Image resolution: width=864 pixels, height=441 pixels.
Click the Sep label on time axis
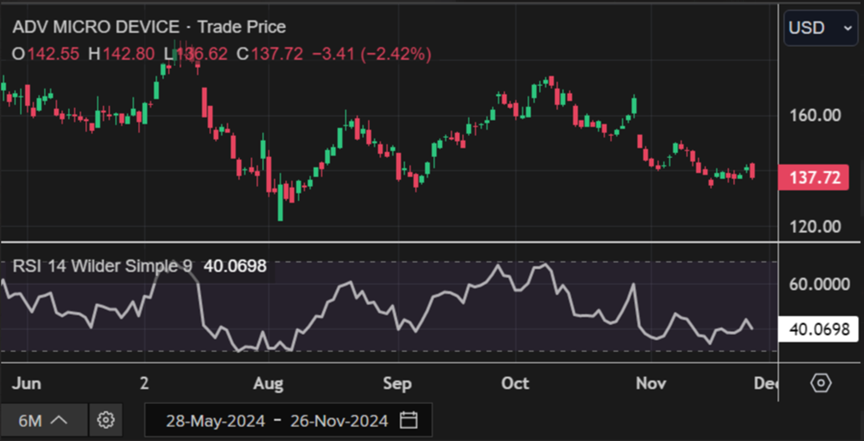coord(397,384)
